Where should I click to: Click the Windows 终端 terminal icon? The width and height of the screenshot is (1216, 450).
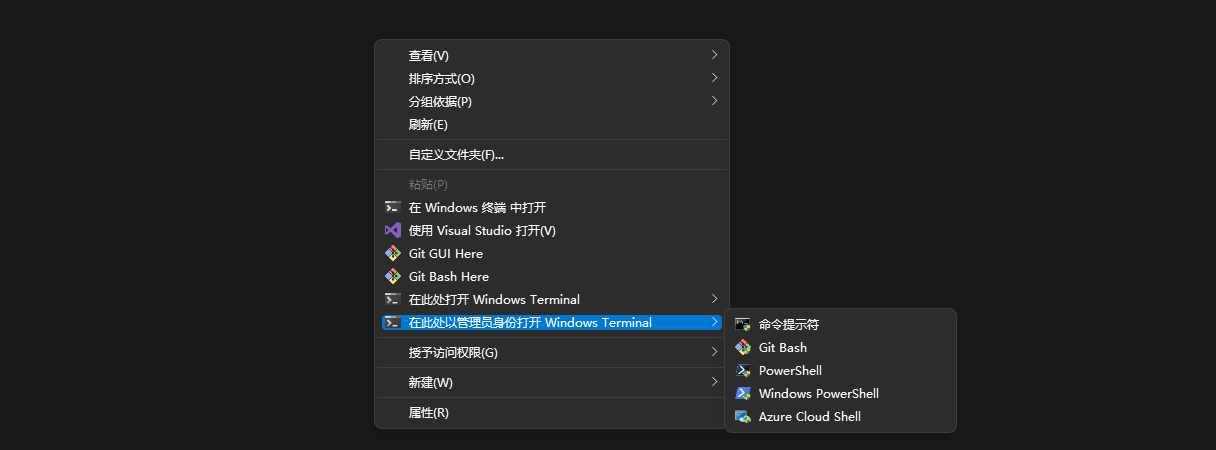(x=392, y=207)
